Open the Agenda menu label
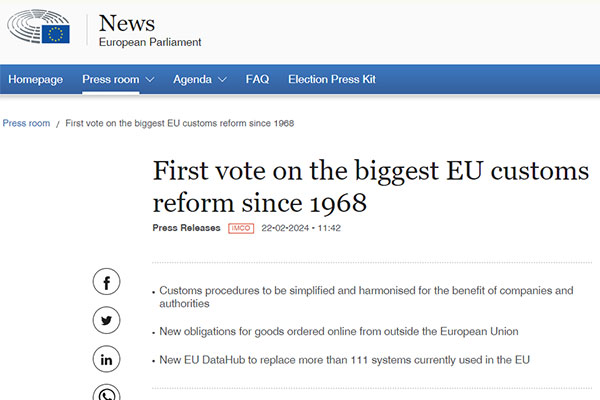 [x=192, y=80]
